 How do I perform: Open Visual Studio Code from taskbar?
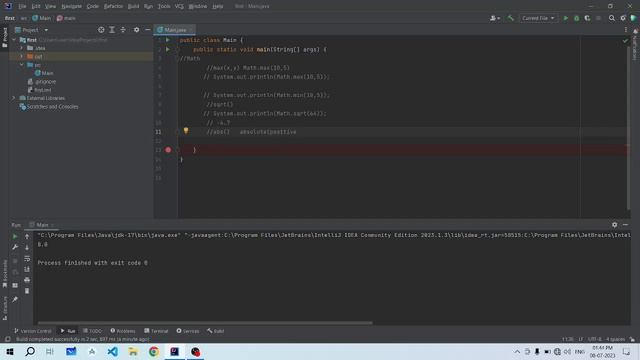point(113,351)
